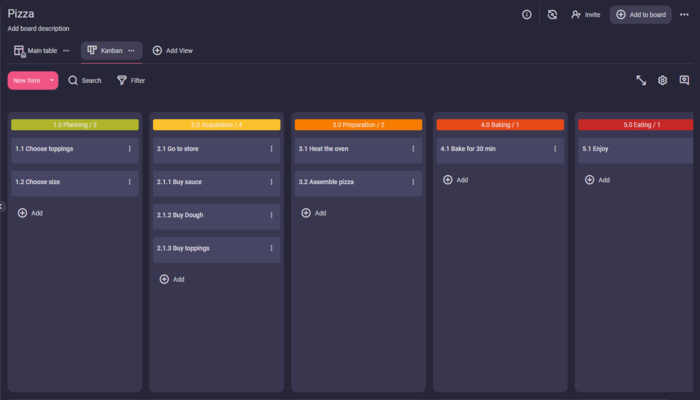Image resolution: width=700 pixels, height=400 pixels.
Task: Click Add board description text
Action: pyautogui.click(x=38, y=29)
